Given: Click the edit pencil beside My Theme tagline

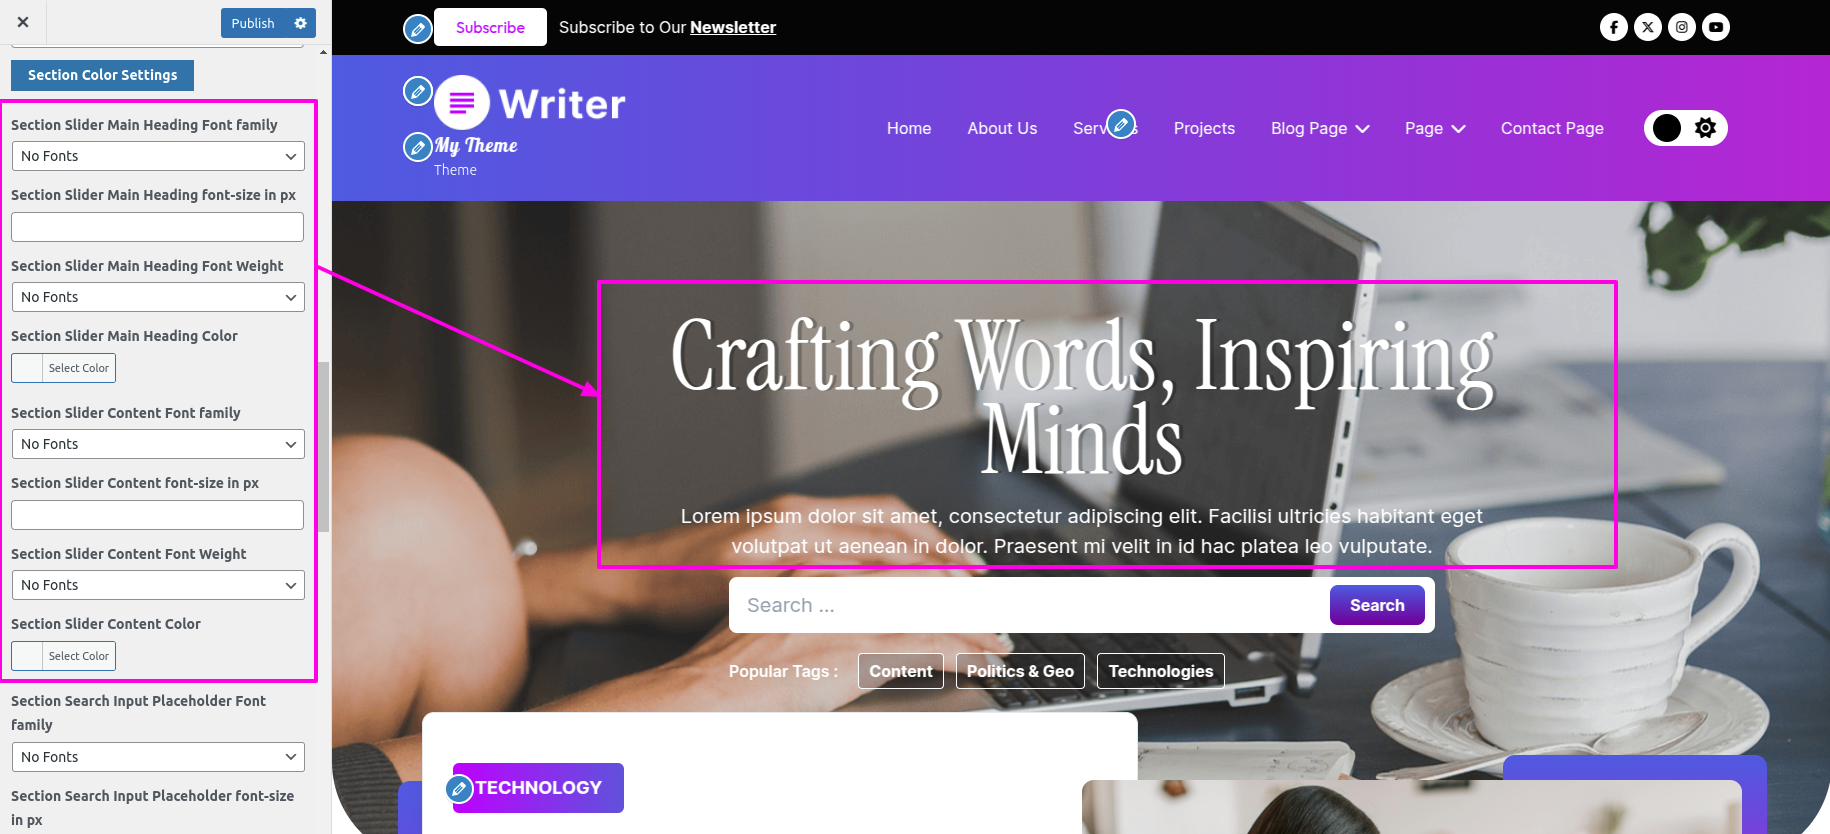Looking at the screenshot, I should (417, 147).
